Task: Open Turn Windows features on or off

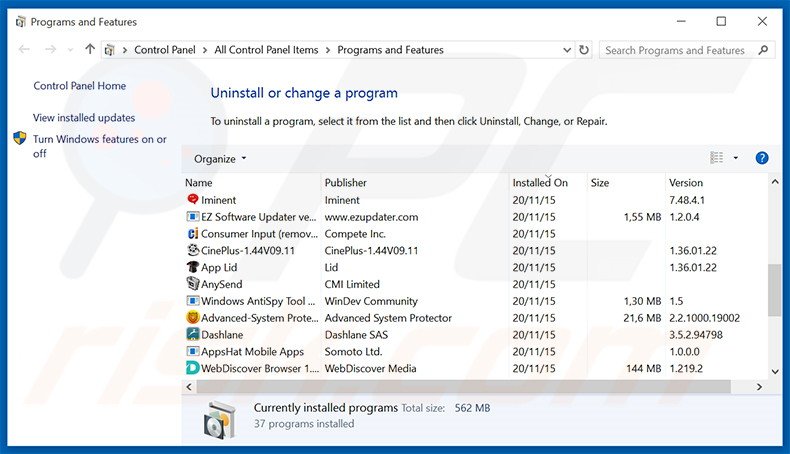Action: pyautogui.click(x=100, y=146)
